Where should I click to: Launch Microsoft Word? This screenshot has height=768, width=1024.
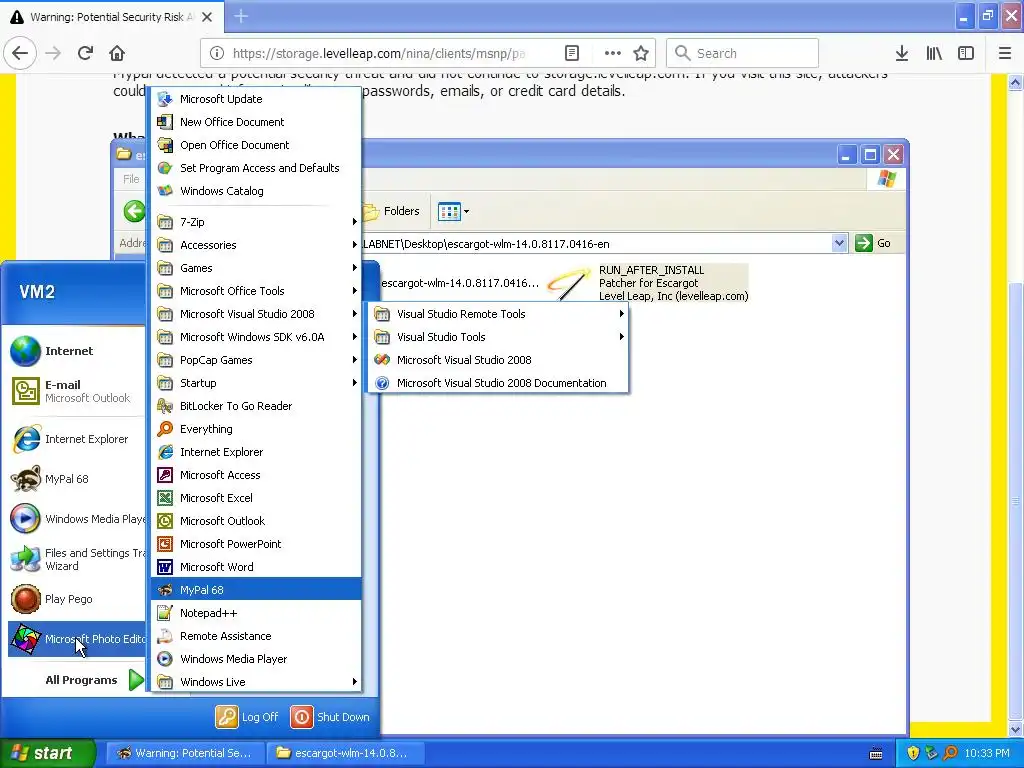tap(255, 567)
